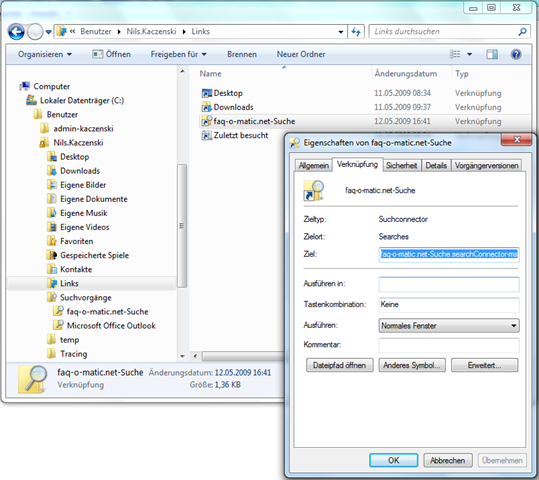The image size is (539, 480).
Task: Switch to the Verknüpfung tab
Action: click(x=358, y=164)
